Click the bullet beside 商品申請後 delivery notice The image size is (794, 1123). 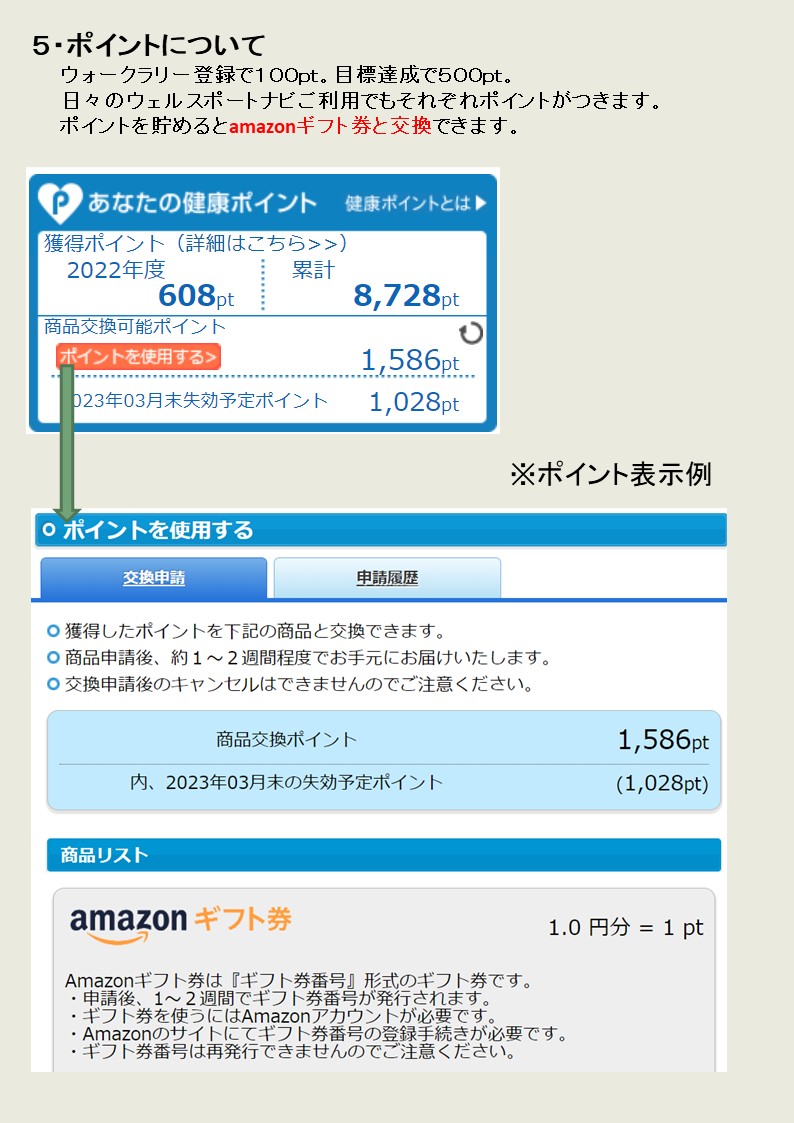(54, 658)
